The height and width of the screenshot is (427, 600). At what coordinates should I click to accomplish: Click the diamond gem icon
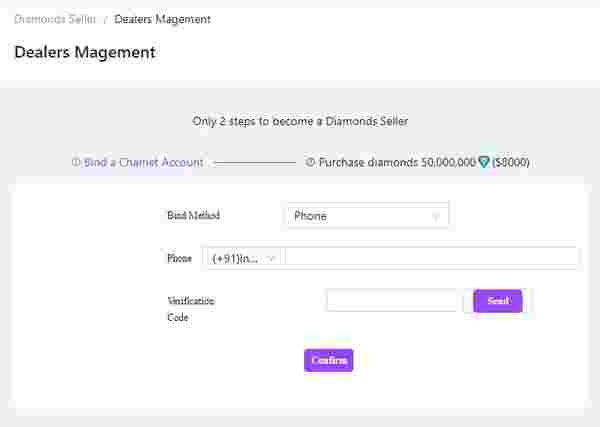pos(484,162)
